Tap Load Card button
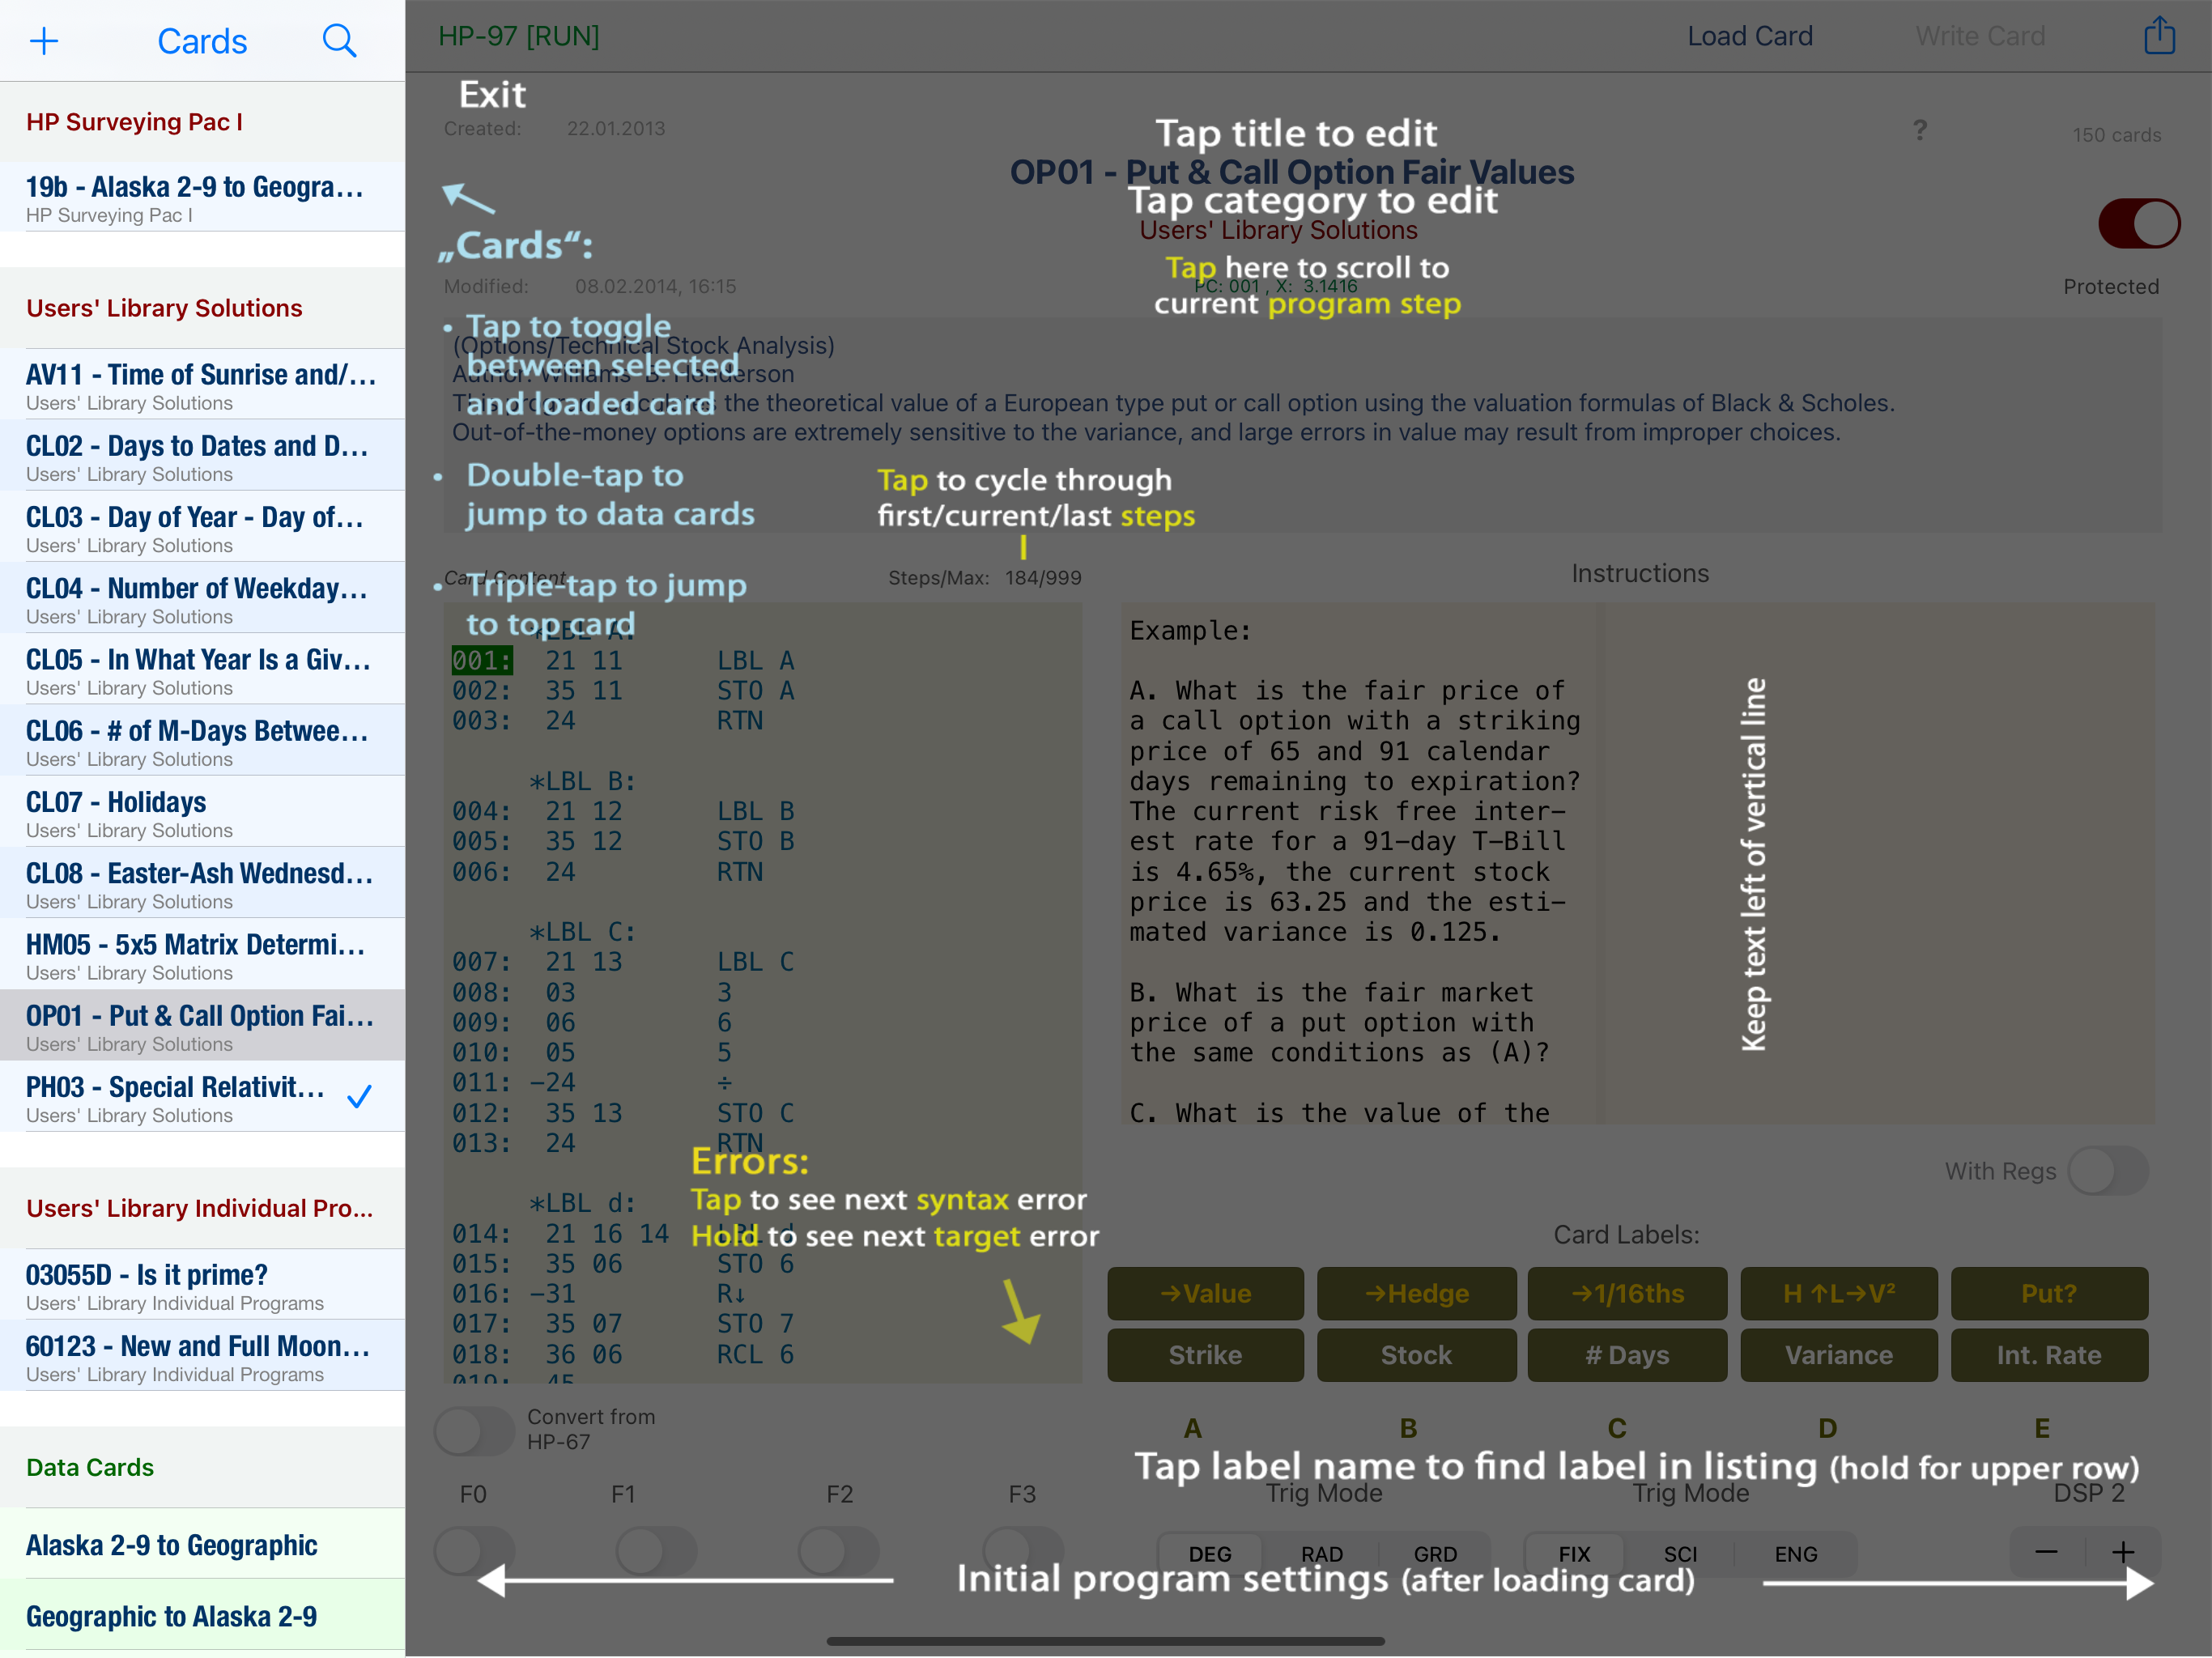Viewport: 2212px width, 1658px height. (x=1749, y=36)
